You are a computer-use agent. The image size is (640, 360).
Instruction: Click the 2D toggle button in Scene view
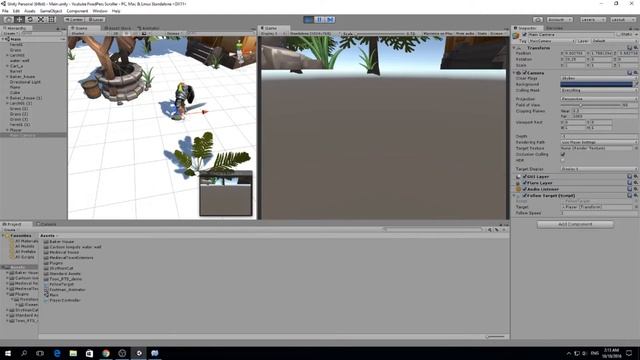[116, 33]
